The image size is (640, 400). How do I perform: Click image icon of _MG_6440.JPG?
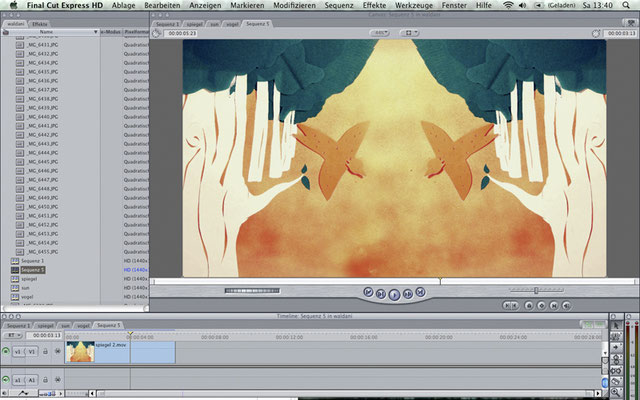[20, 117]
